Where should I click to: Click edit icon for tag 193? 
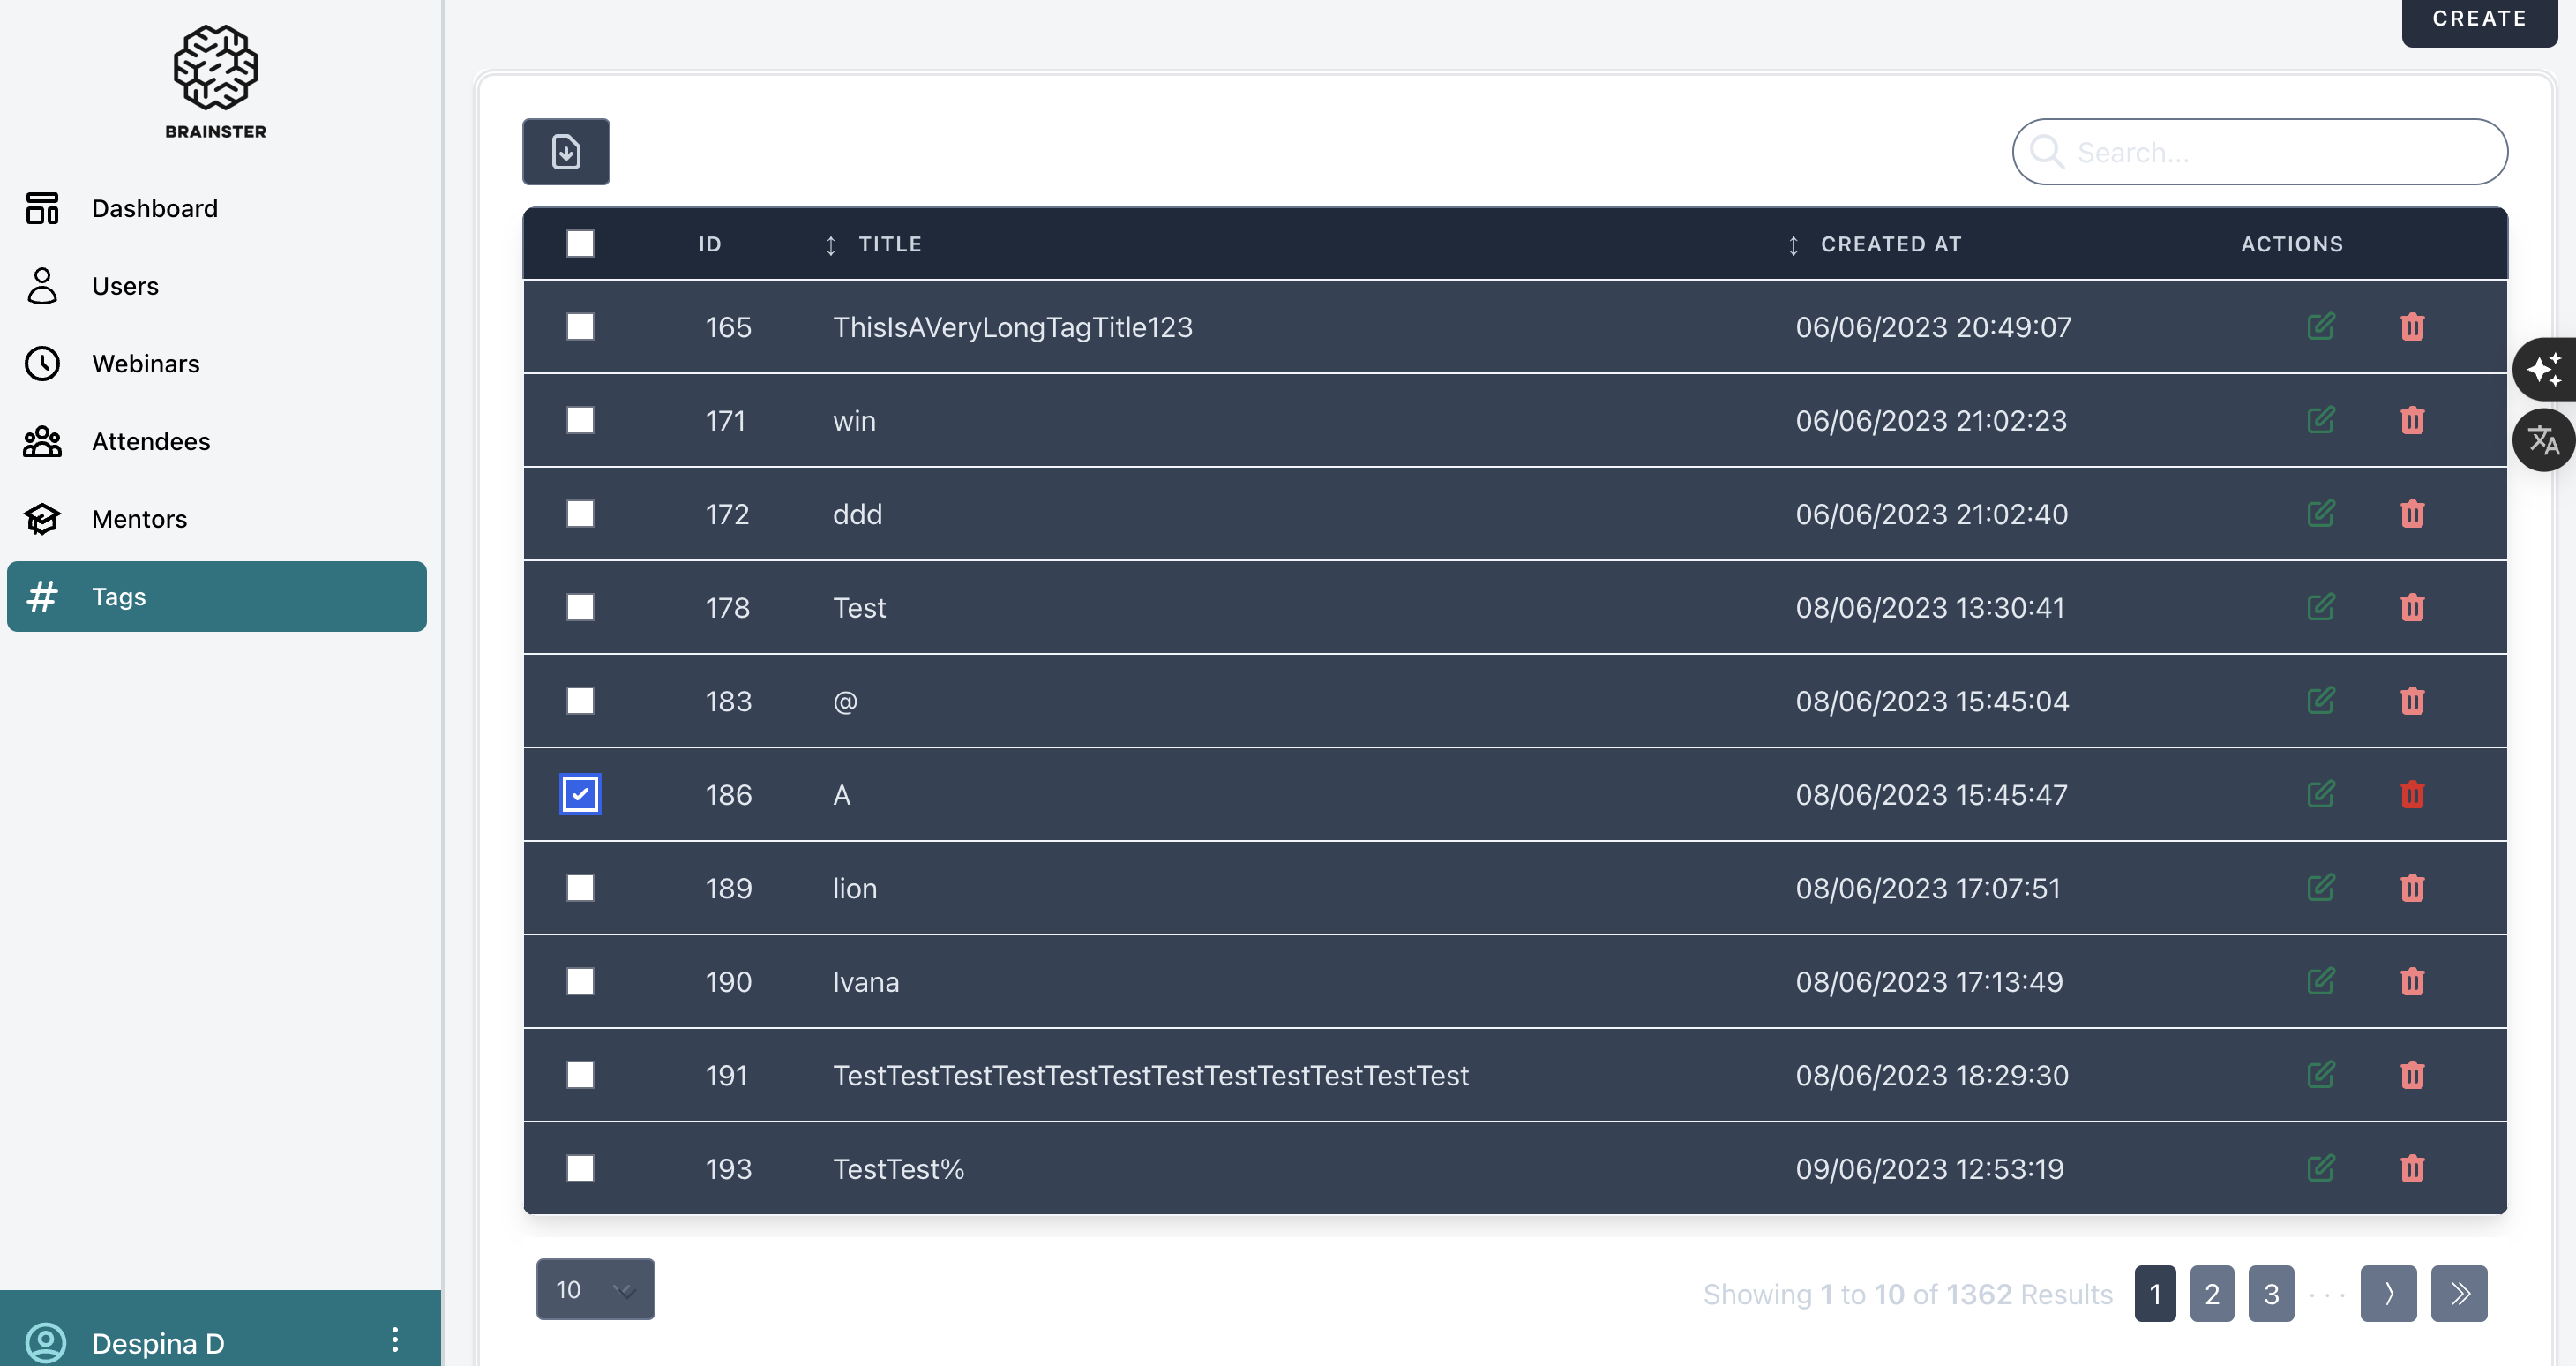(2320, 1168)
